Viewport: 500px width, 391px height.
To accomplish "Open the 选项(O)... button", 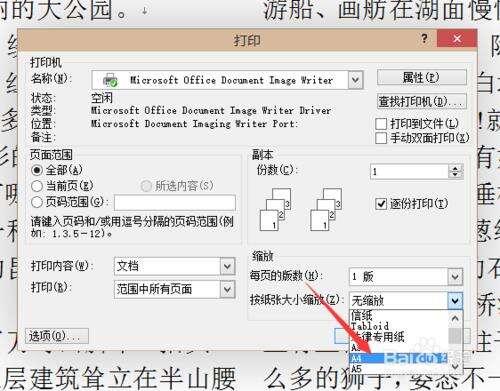I will point(57,336).
